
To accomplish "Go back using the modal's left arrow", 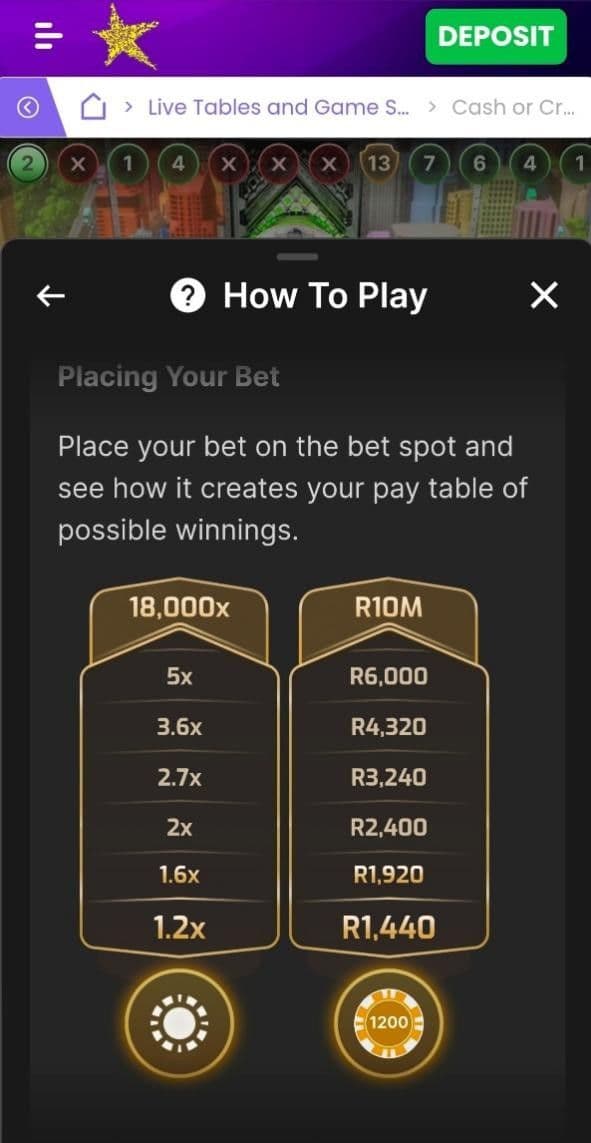I will pyautogui.click(x=47, y=295).
